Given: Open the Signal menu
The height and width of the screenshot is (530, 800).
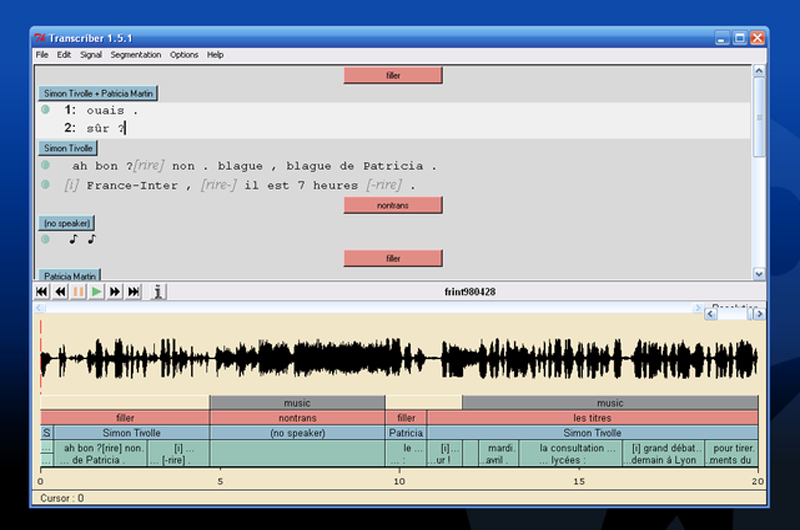Looking at the screenshot, I should [91, 55].
